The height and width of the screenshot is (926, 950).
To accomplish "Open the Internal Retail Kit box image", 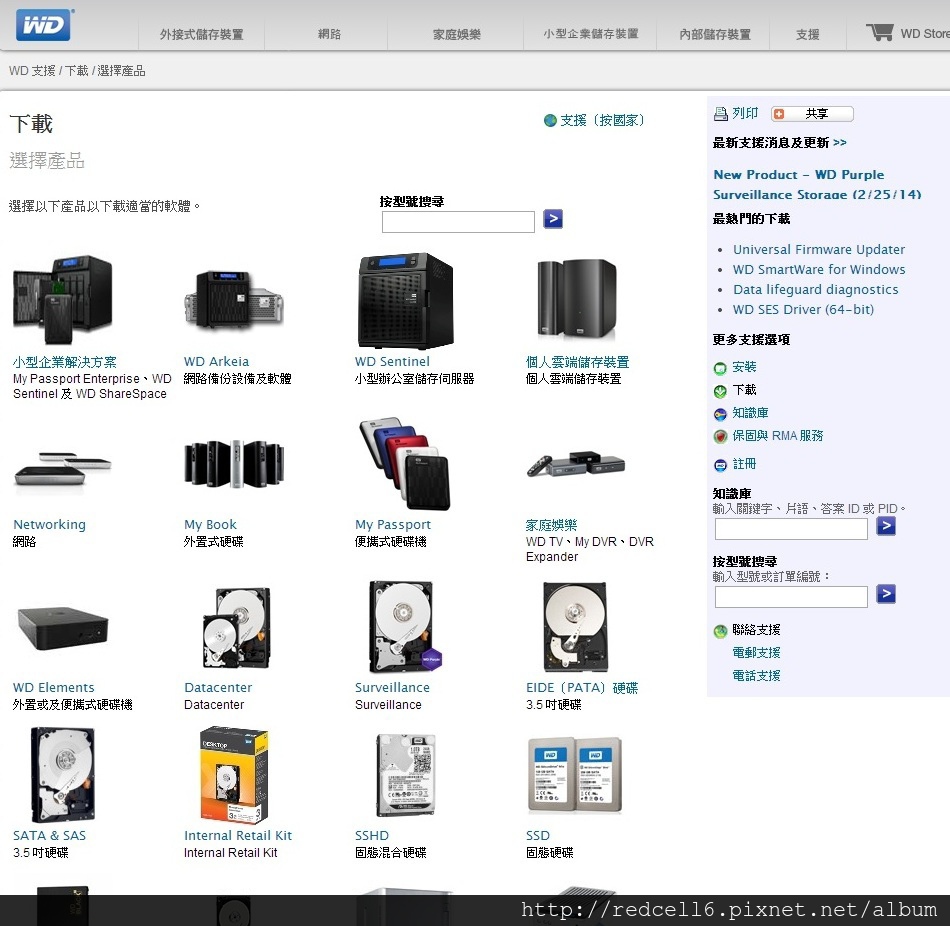I will [x=234, y=775].
